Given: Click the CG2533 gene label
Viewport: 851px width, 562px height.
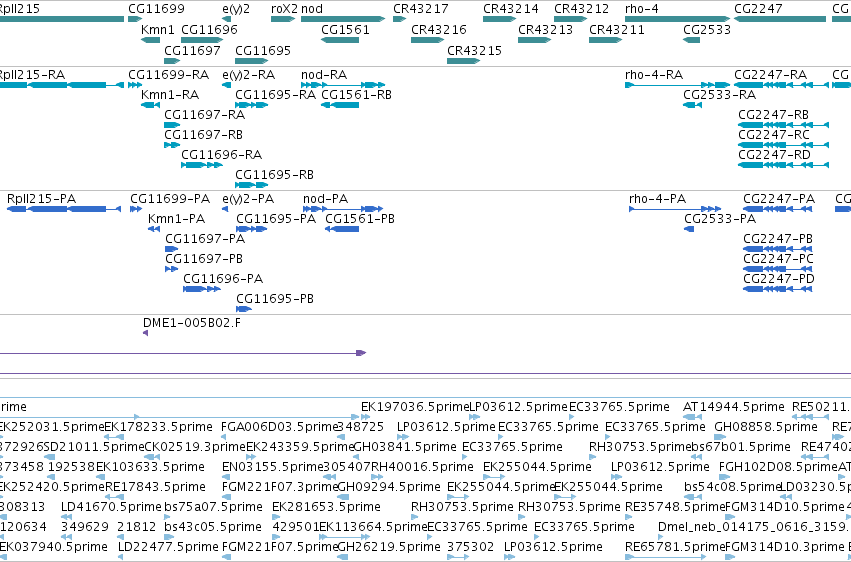Looking at the screenshot, I should 707,29.
